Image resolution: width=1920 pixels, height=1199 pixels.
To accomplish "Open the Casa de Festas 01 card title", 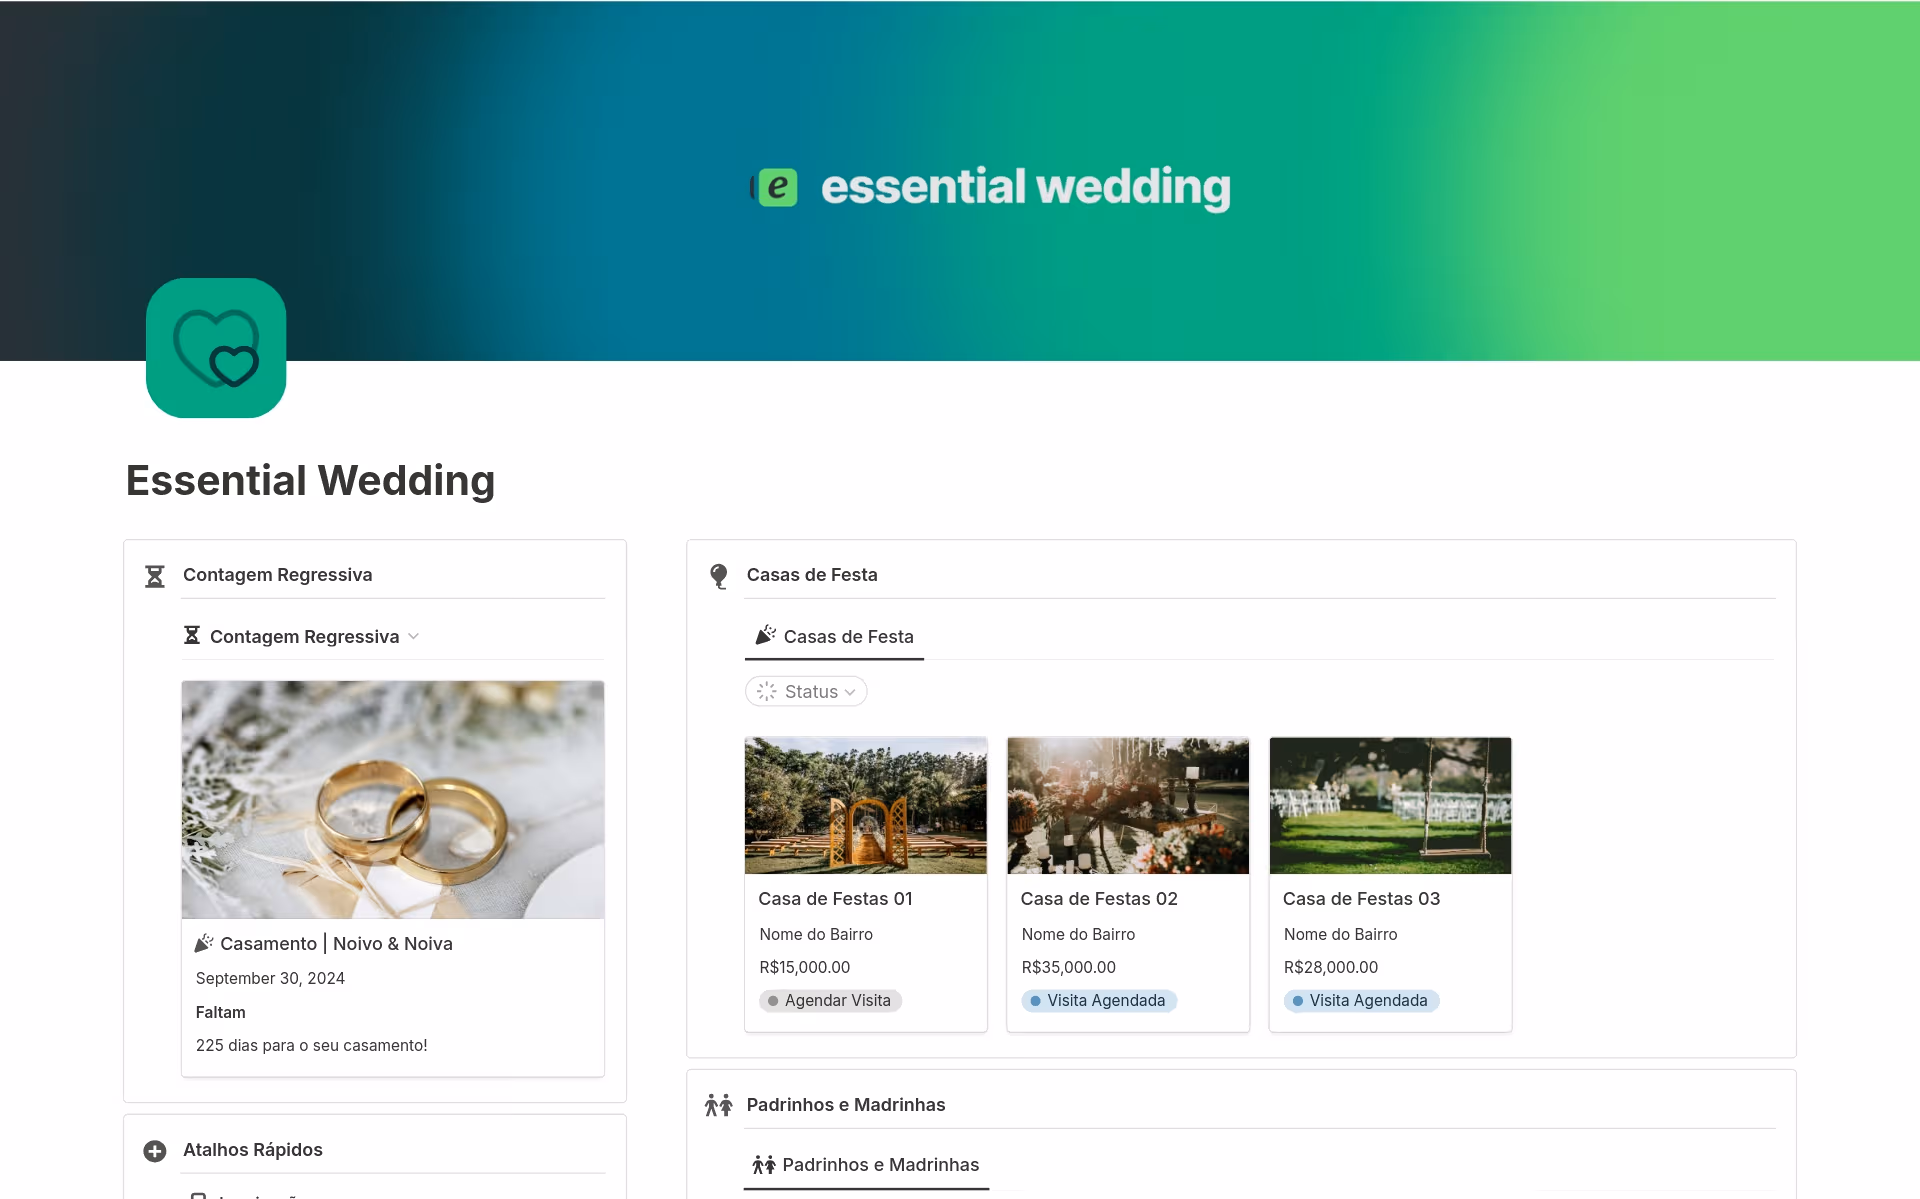I will [835, 899].
